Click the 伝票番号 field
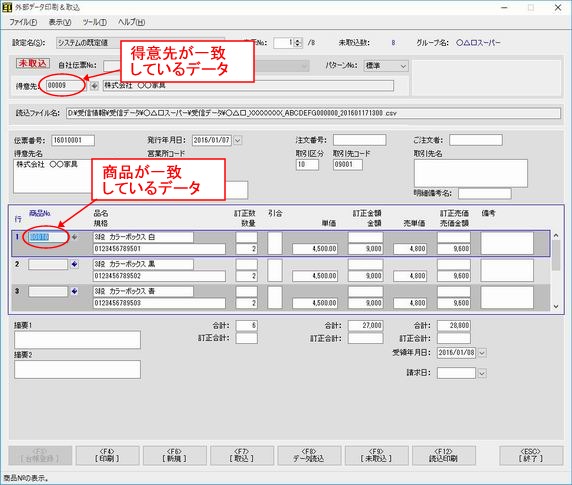This screenshot has width=572, height=485. click(x=73, y=140)
